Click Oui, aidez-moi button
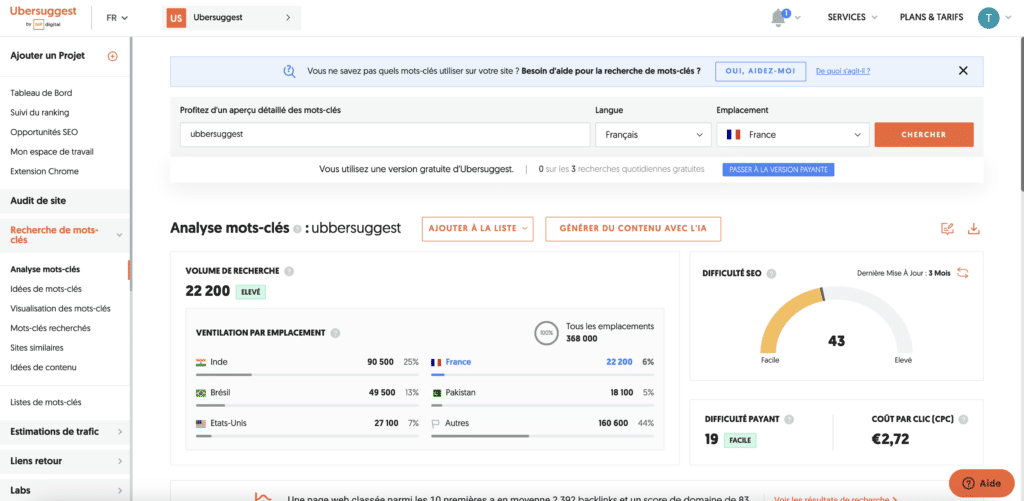Image resolution: width=1024 pixels, height=501 pixels. 760,71
